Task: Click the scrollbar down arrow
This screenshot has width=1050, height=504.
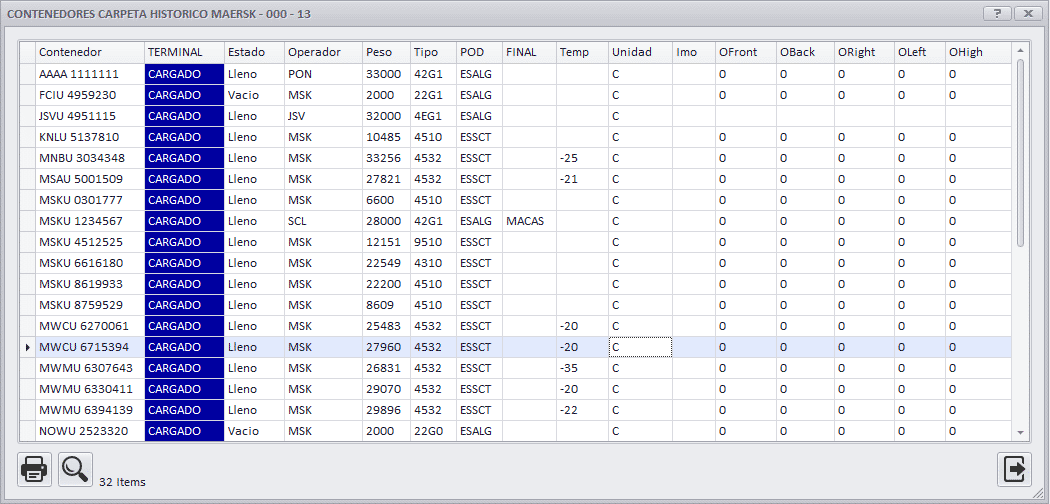Action: tap(1020, 433)
